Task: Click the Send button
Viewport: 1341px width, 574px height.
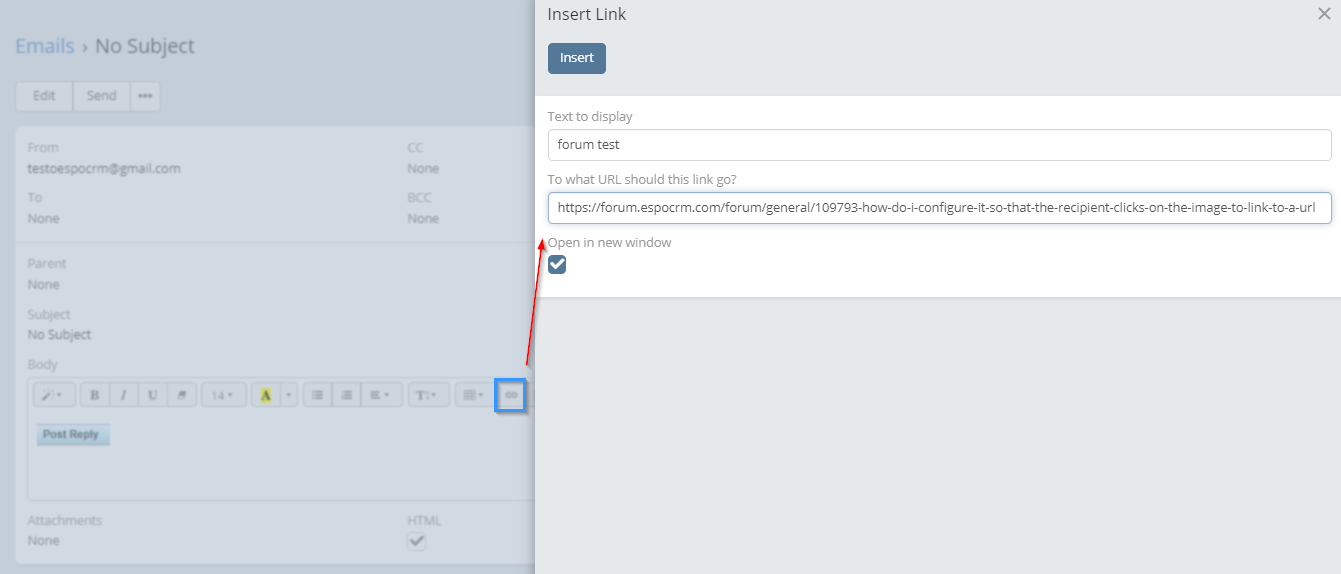Action: [x=101, y=96]
